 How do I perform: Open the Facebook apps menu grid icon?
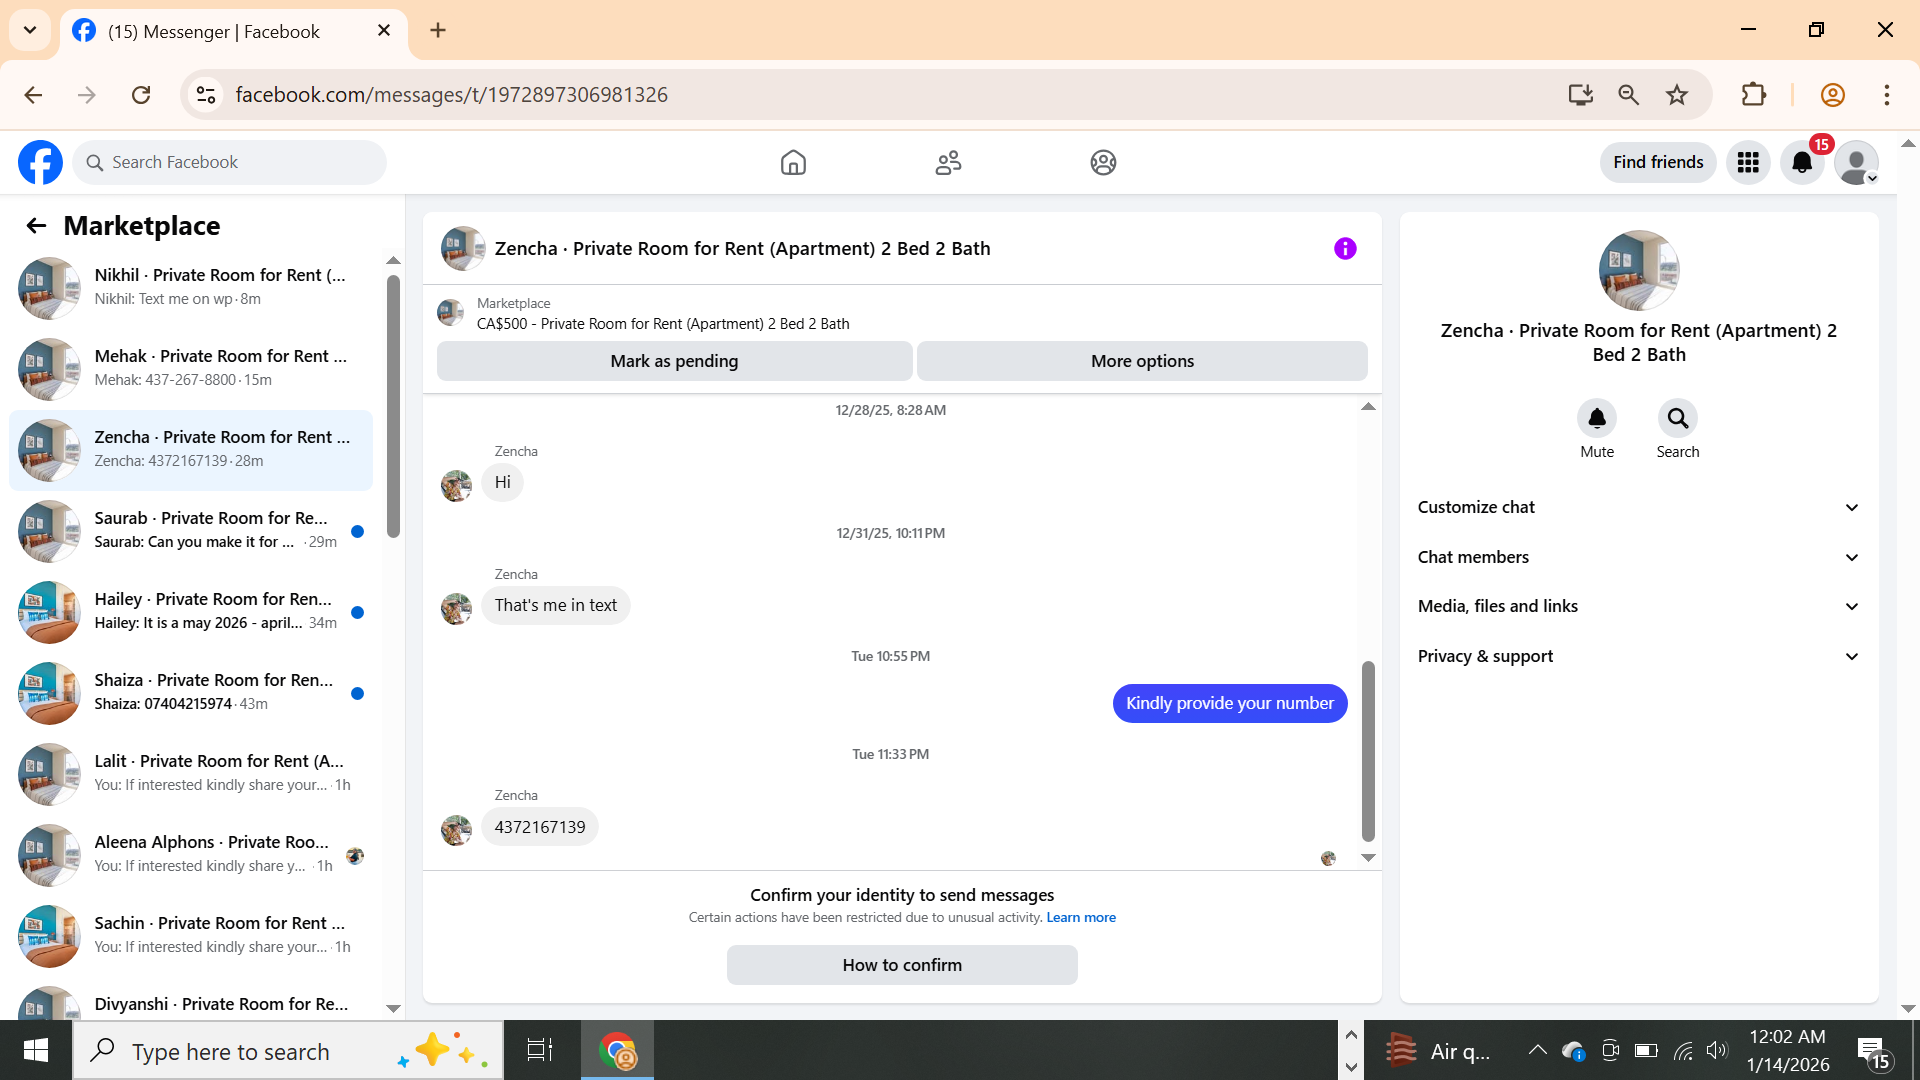[x=1748, y=162]
